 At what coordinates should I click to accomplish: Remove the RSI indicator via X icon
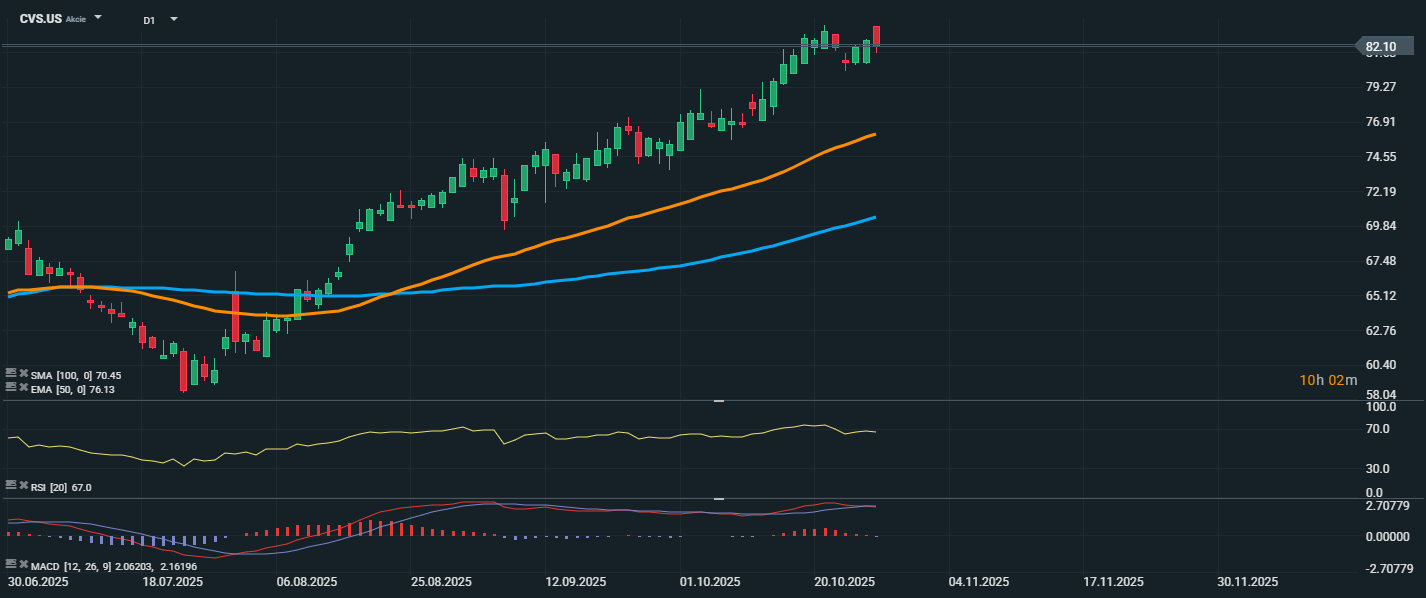[x=23, y=486]
